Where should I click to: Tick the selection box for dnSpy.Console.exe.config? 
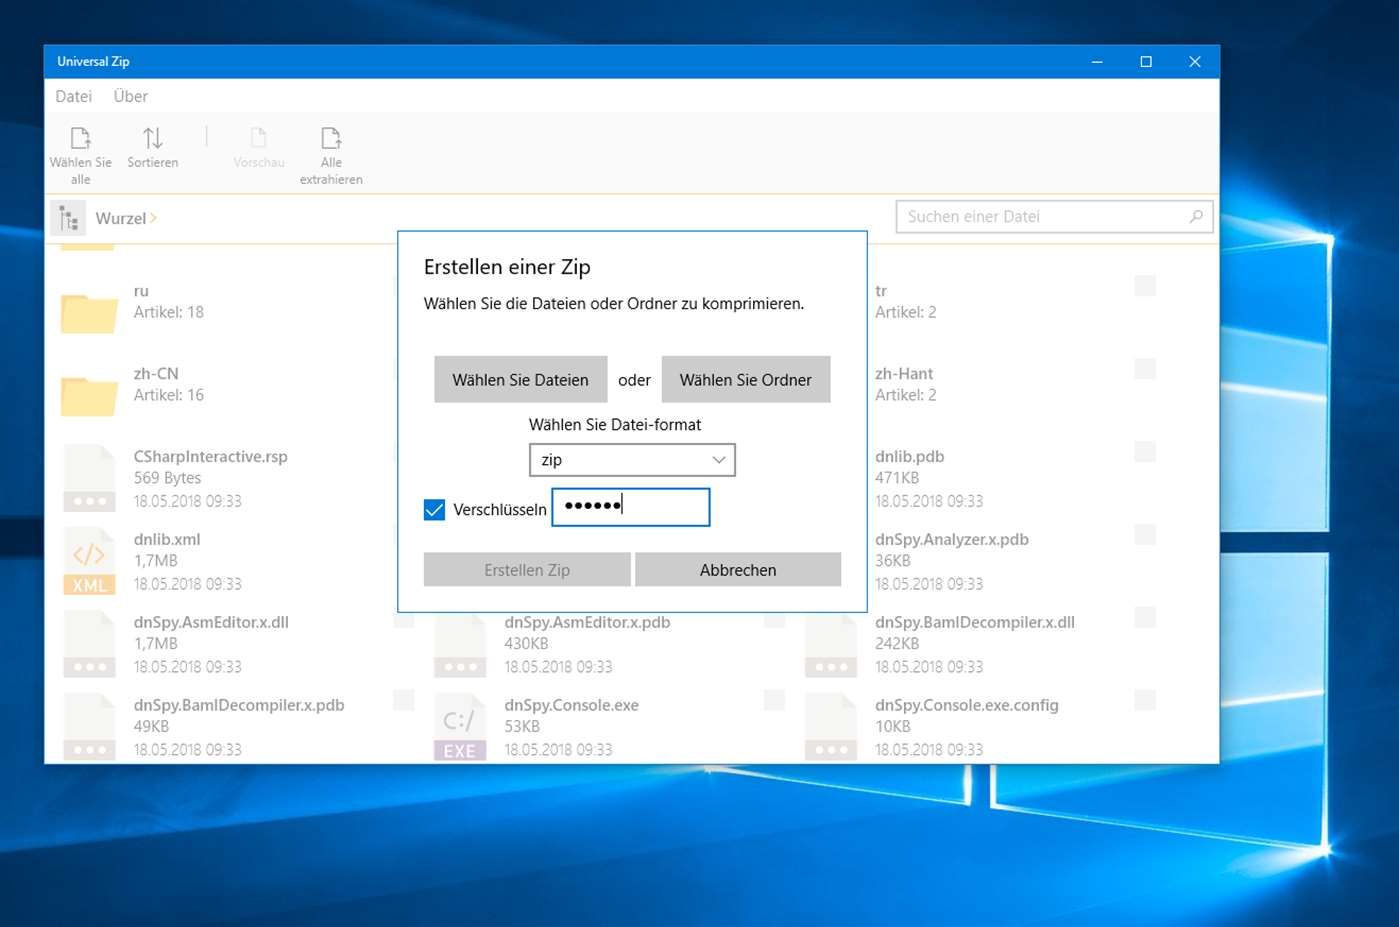[1145, 700]
